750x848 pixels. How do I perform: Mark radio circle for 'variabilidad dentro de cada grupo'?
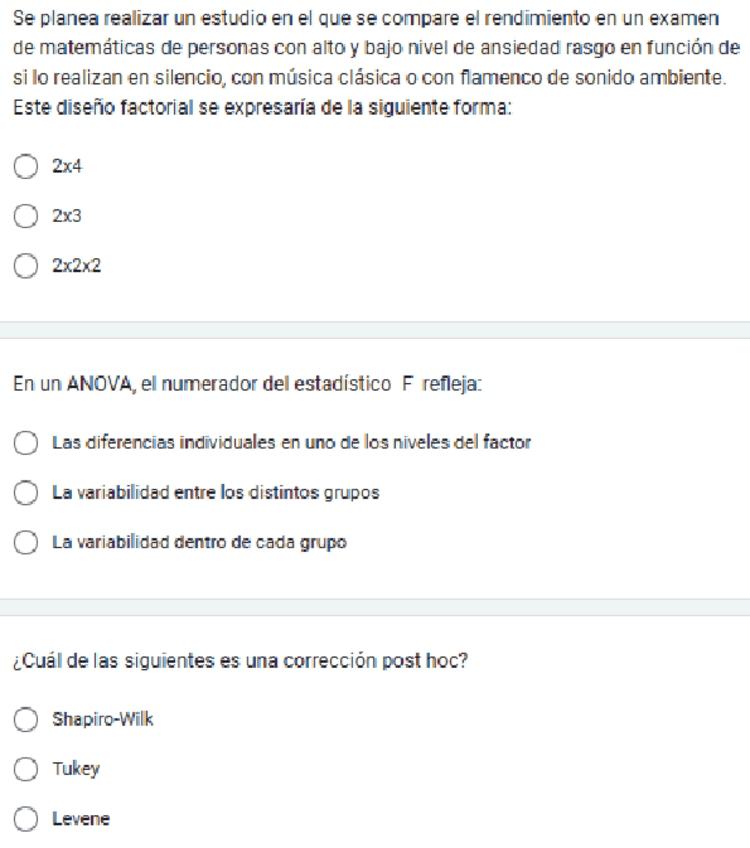coord(25,542)
